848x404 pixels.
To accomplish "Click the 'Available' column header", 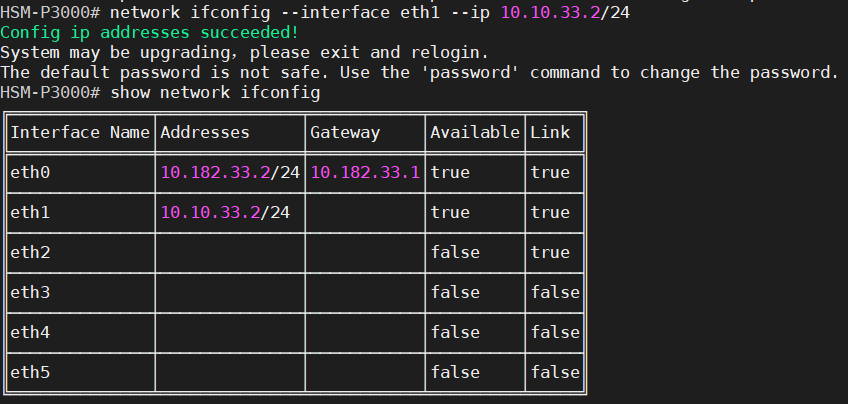I will tap(475, 132).
